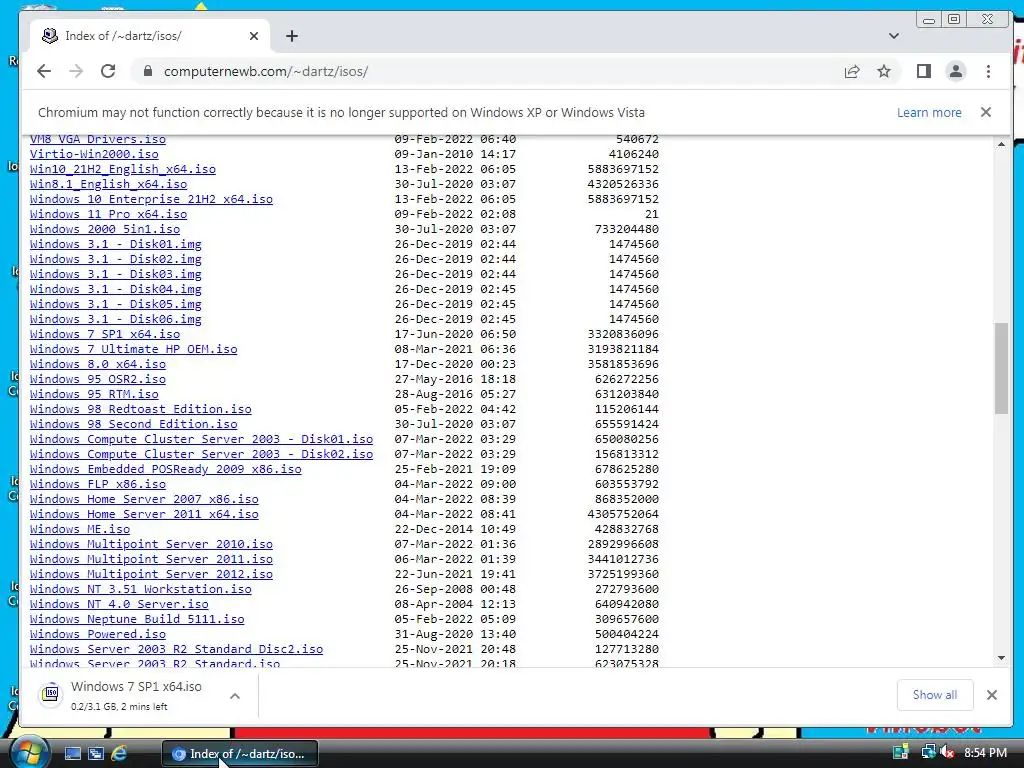Click the forward navigation arrow

point(76,71)
